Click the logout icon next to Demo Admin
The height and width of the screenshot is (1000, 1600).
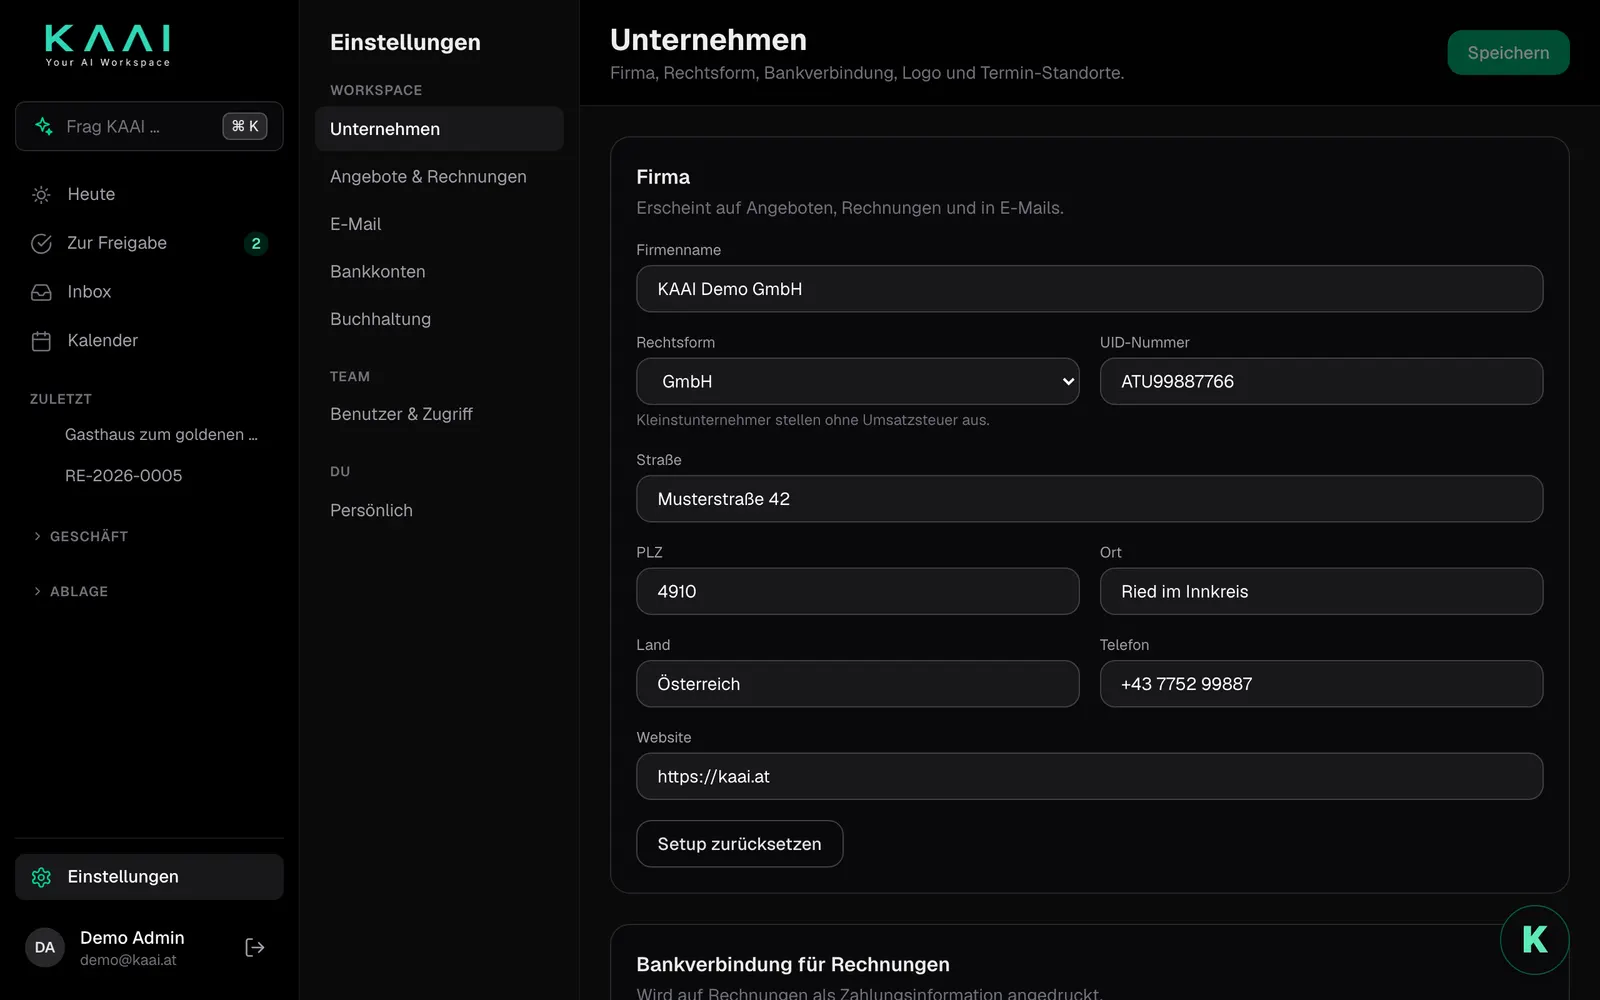[x=255, y=947]
